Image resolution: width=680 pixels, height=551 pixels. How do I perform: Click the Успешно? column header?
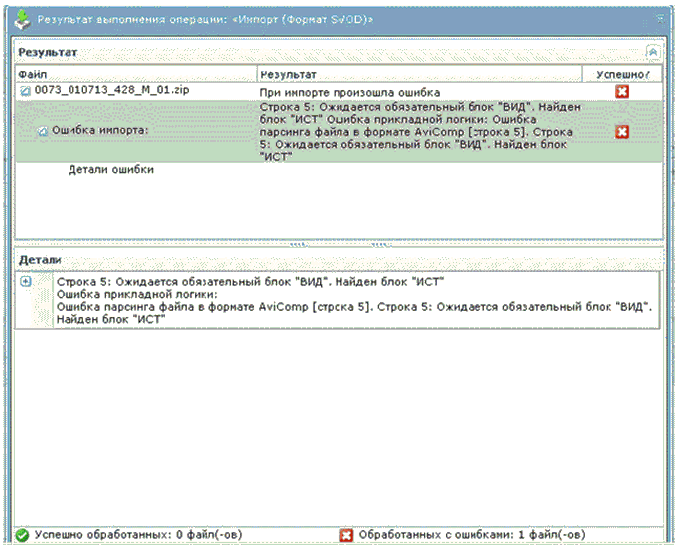(x=621, y=74)
